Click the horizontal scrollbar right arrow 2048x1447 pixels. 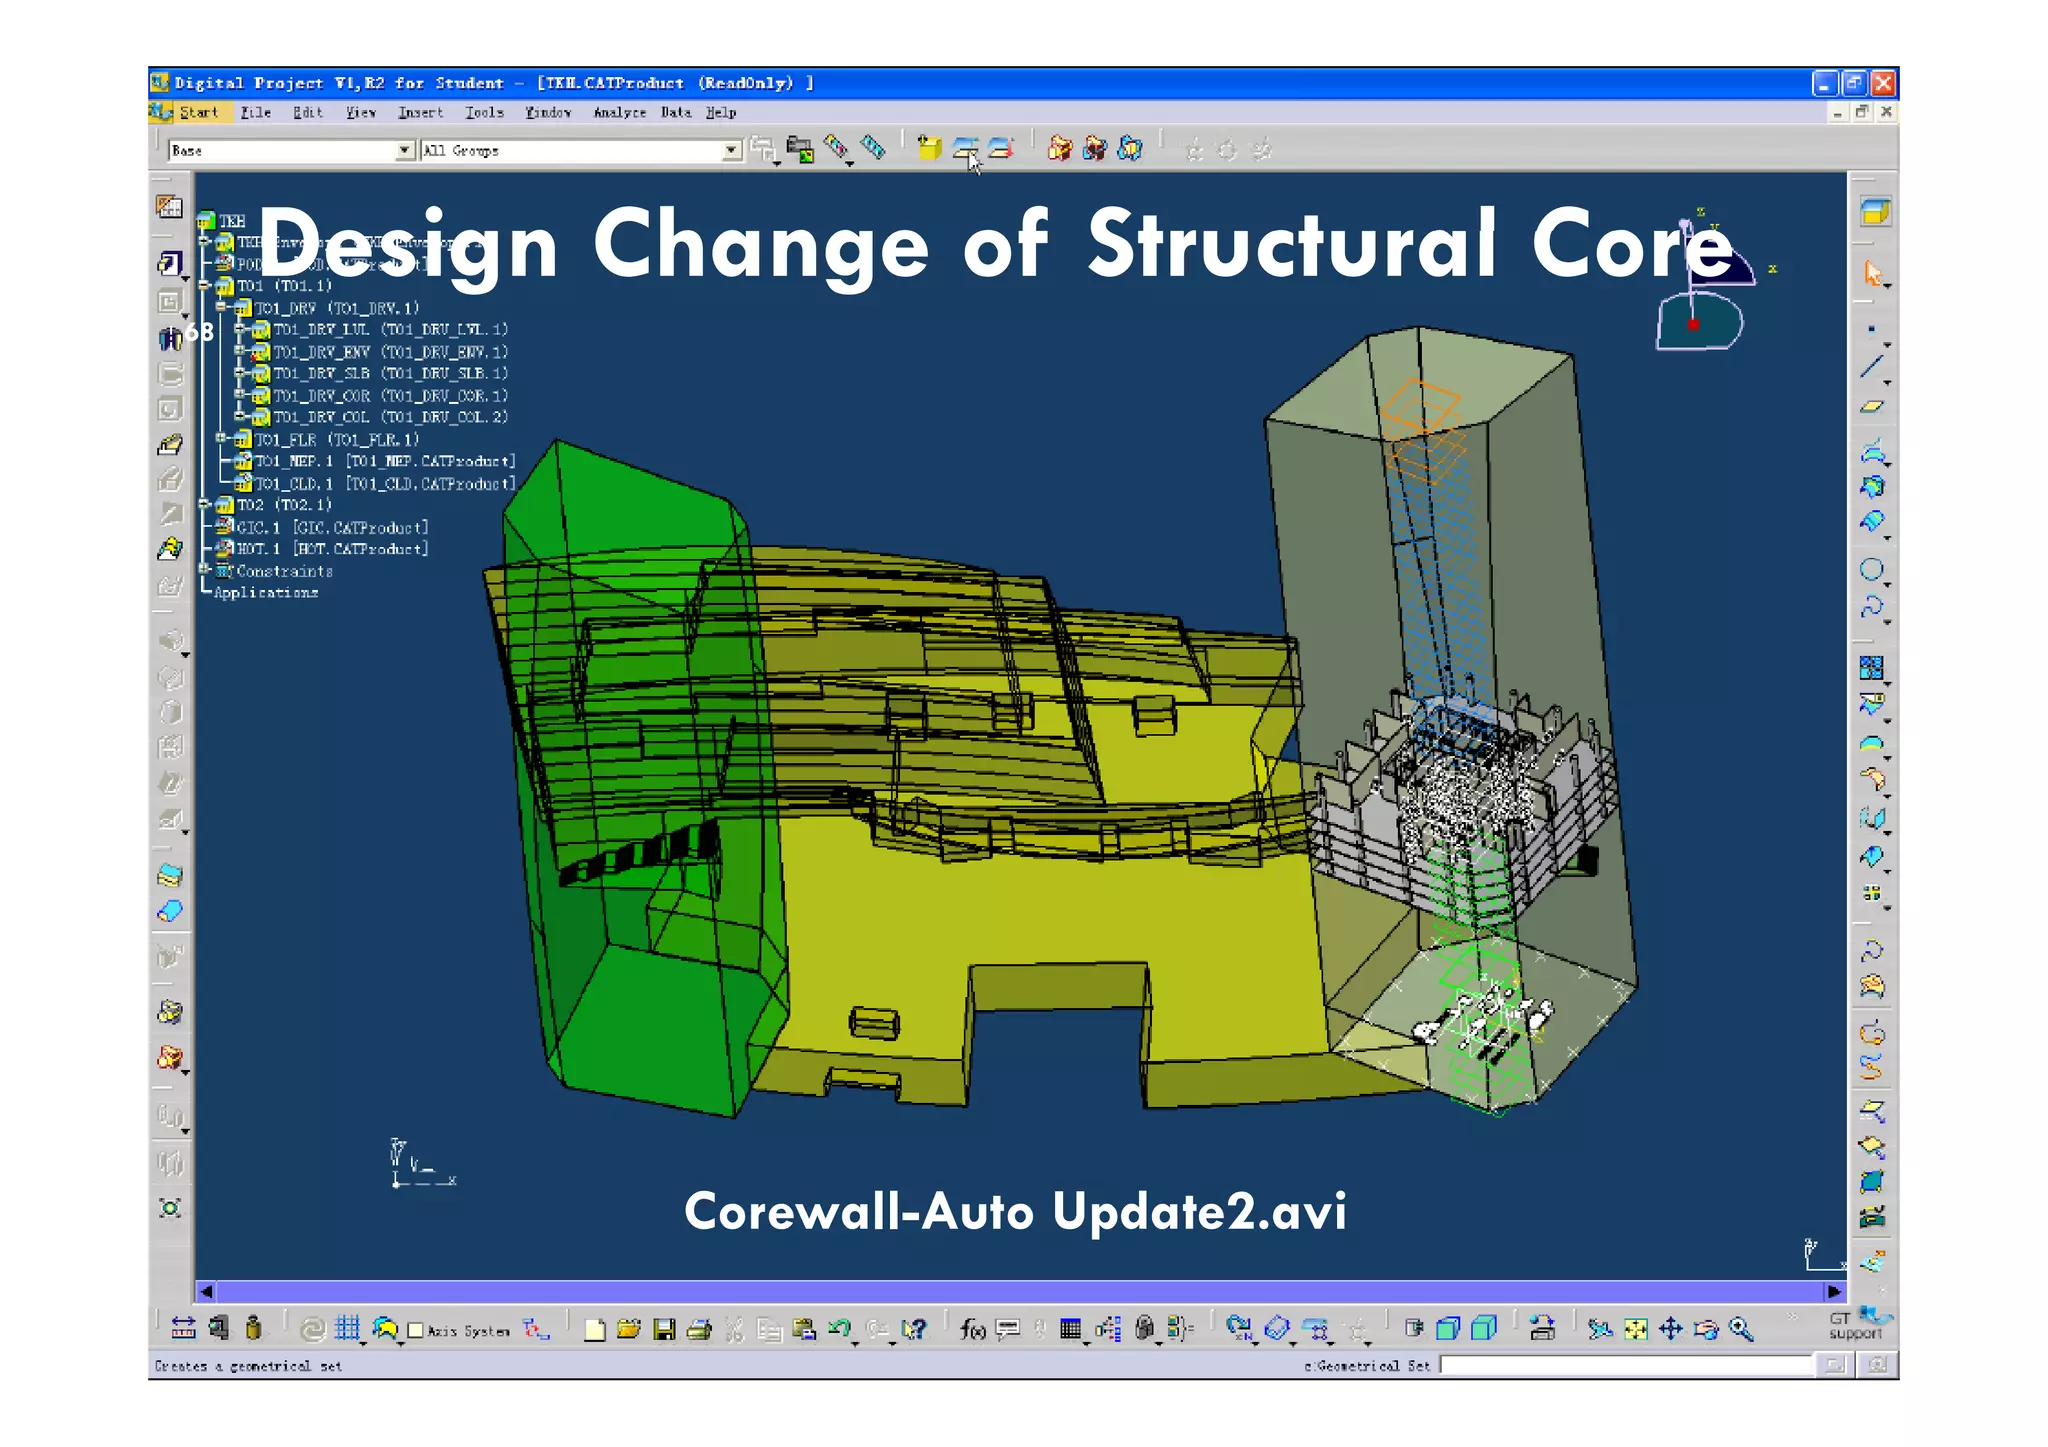click(x=1834, y=1291)
